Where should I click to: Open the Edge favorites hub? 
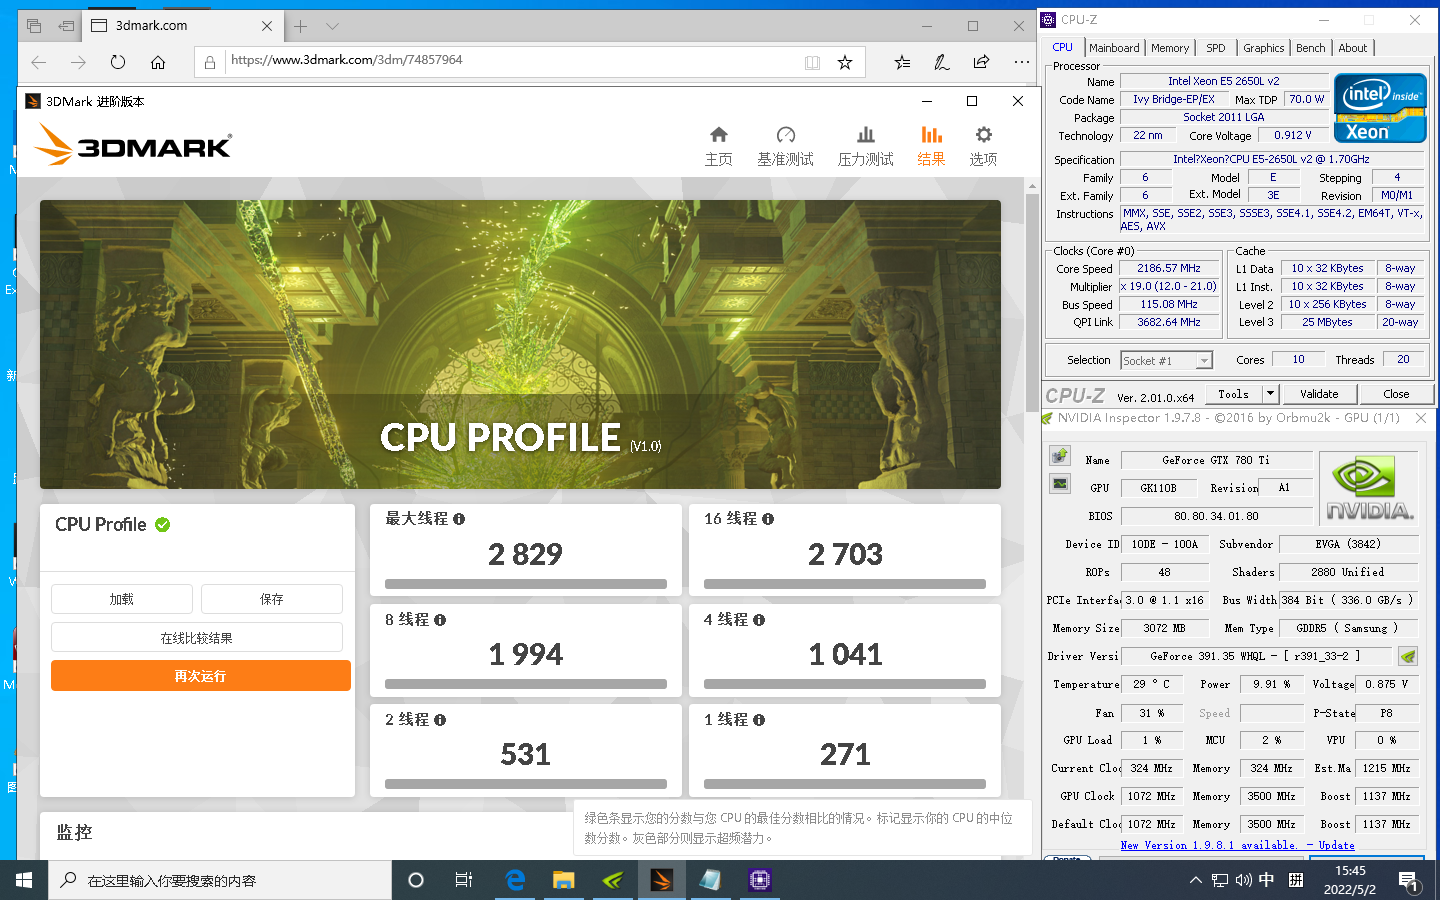coord(902,62)
